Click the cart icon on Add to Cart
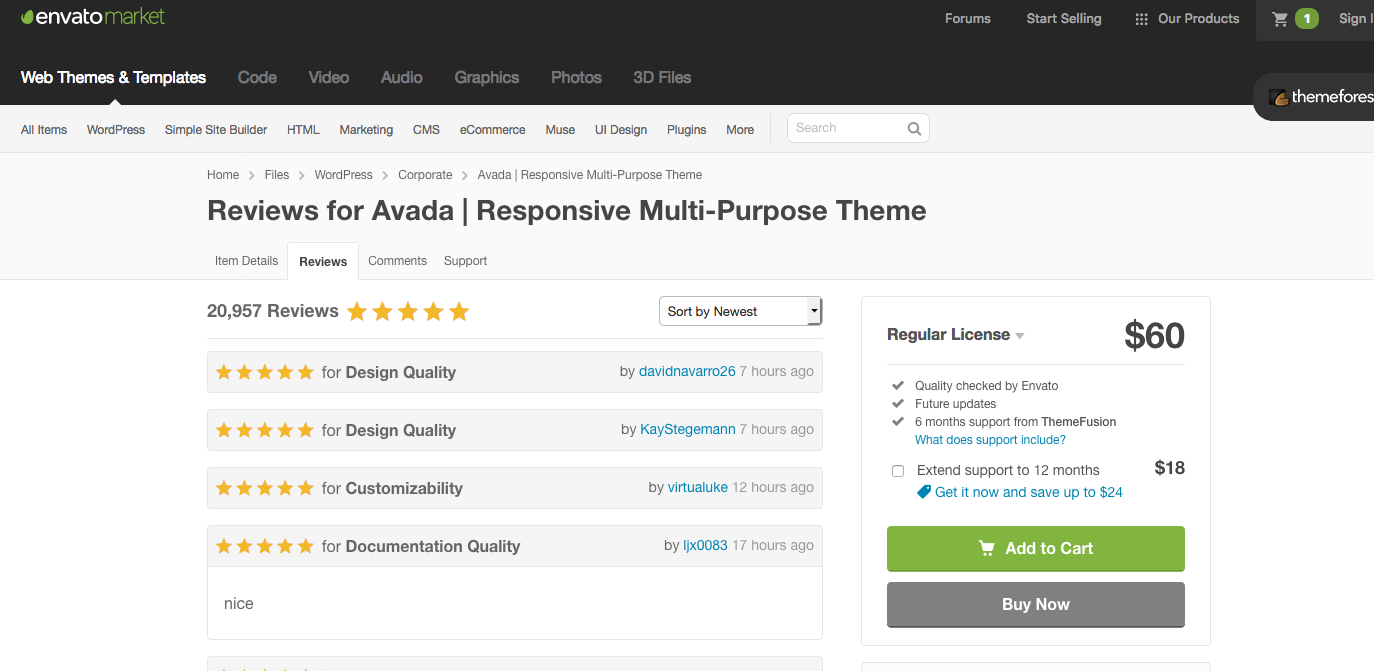1374x671 pixels. [x=987, y=548]
